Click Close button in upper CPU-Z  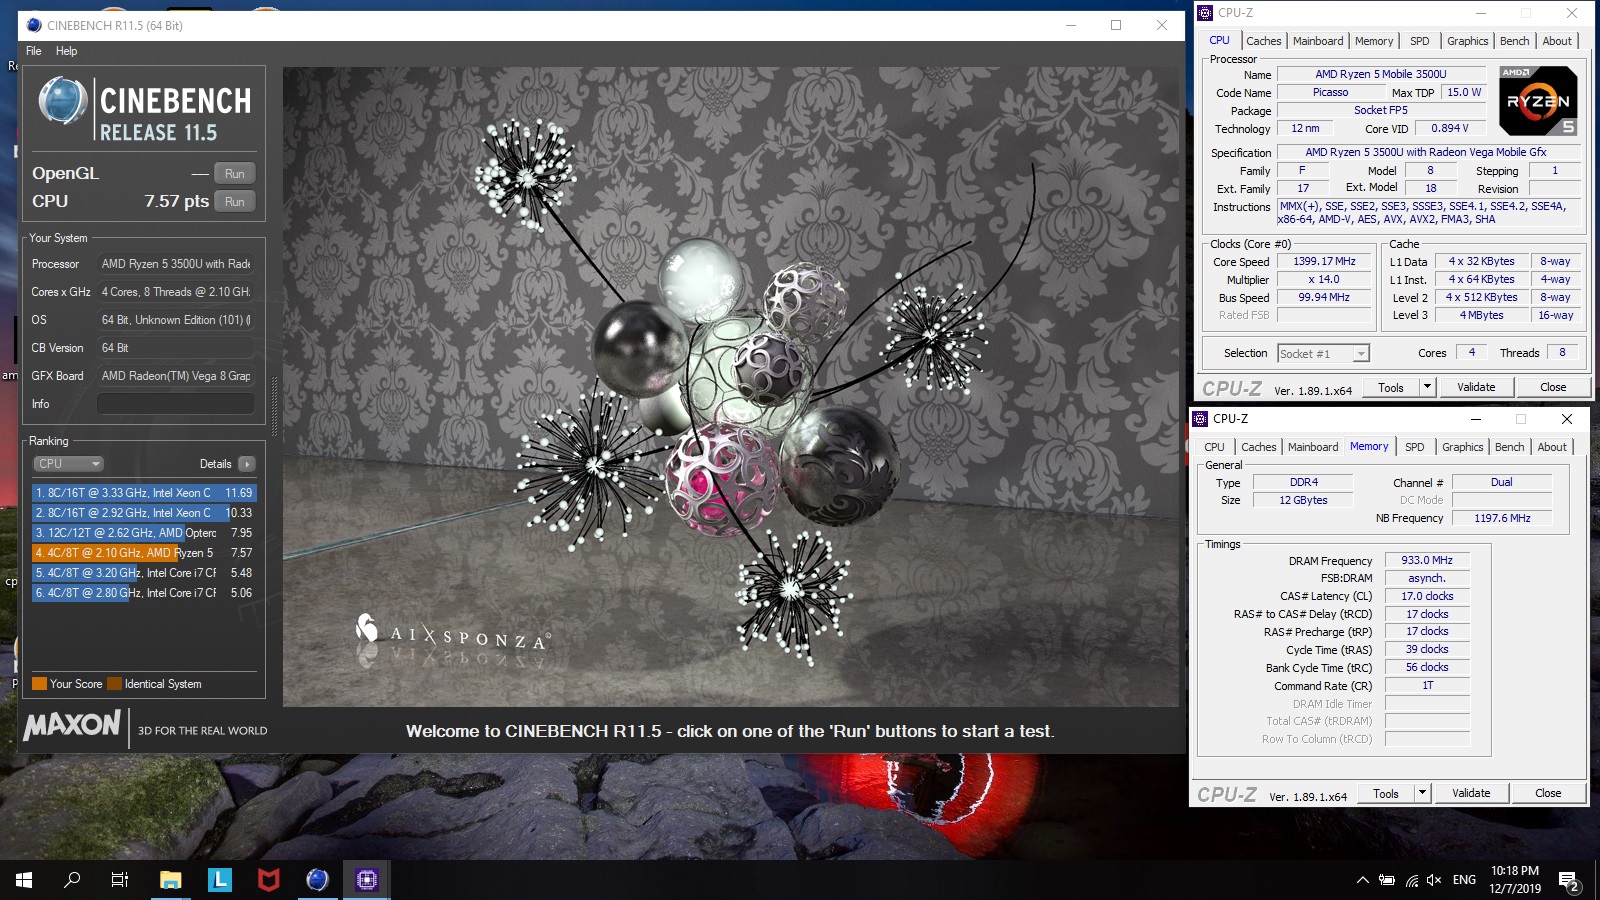tap(1553, 388)
